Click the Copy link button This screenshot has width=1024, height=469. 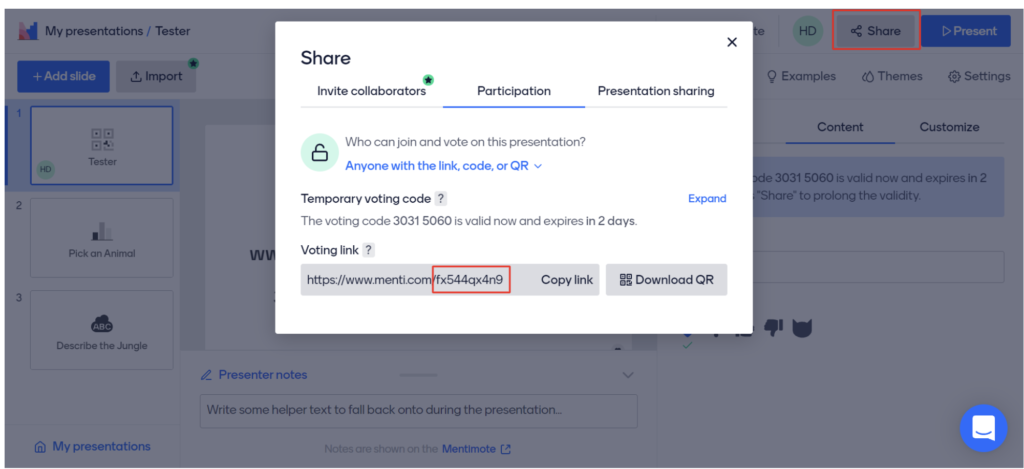point(567,280)
